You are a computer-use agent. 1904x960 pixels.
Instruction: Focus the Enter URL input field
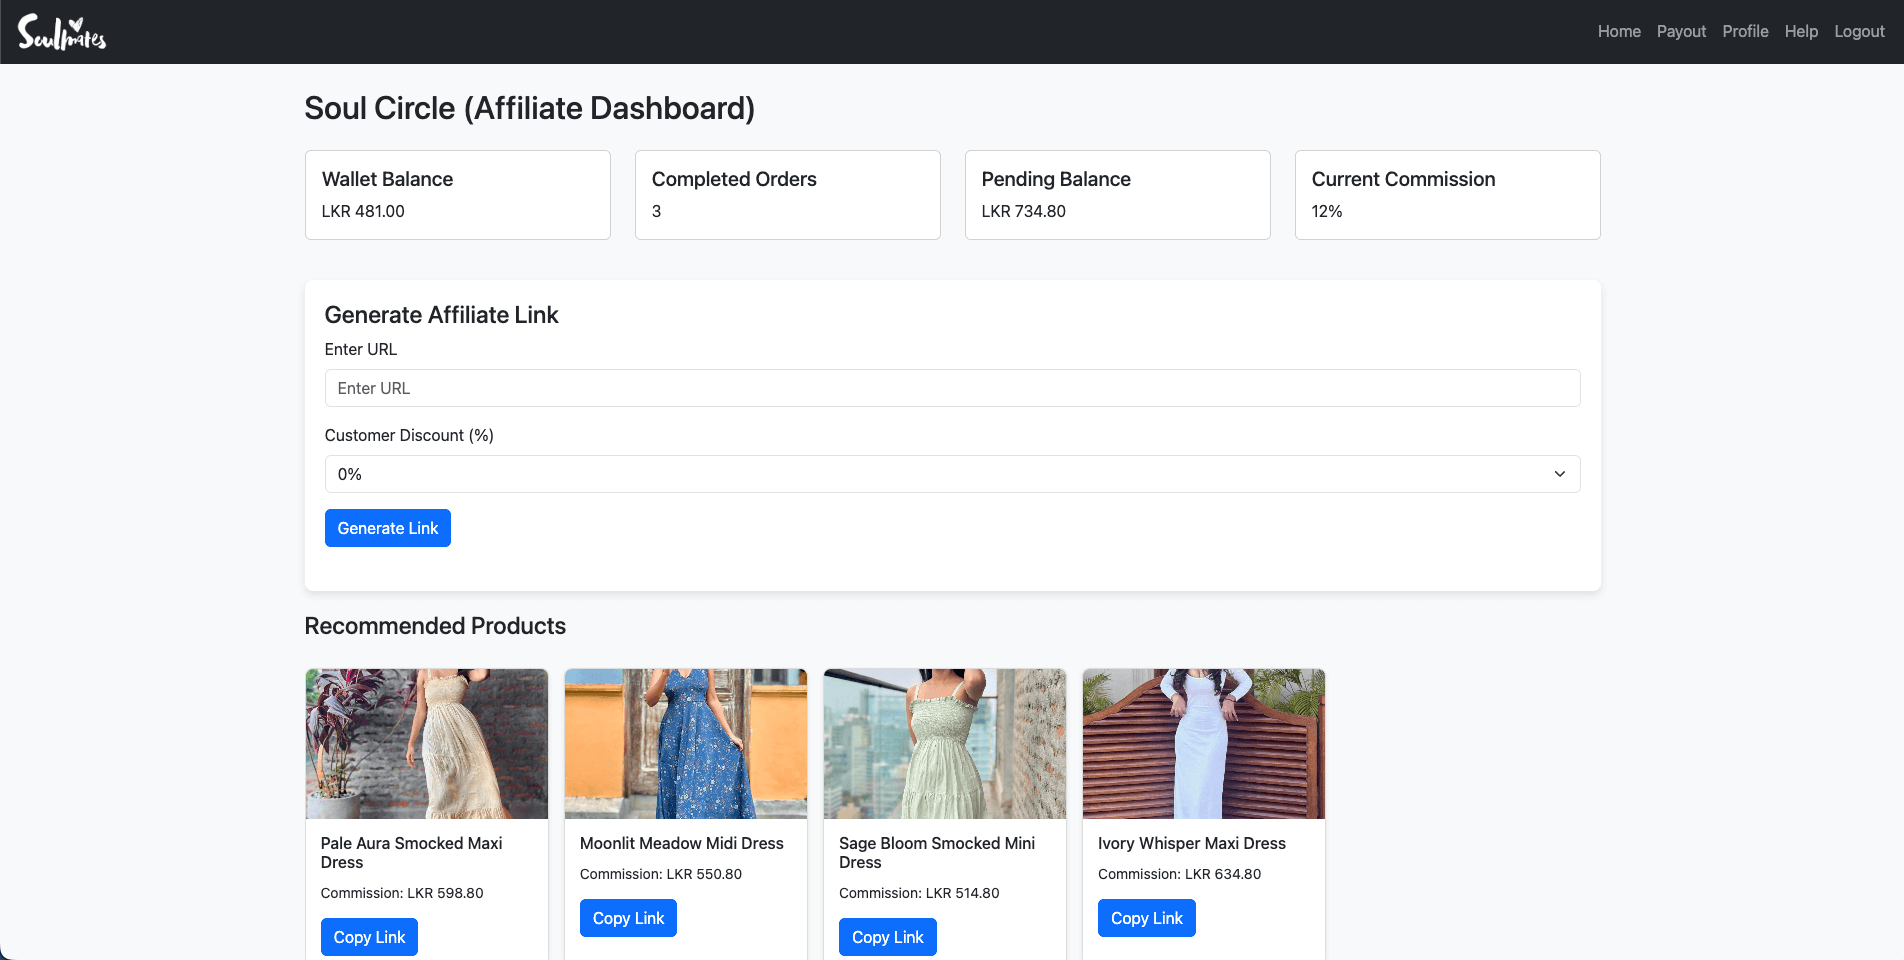952,388
